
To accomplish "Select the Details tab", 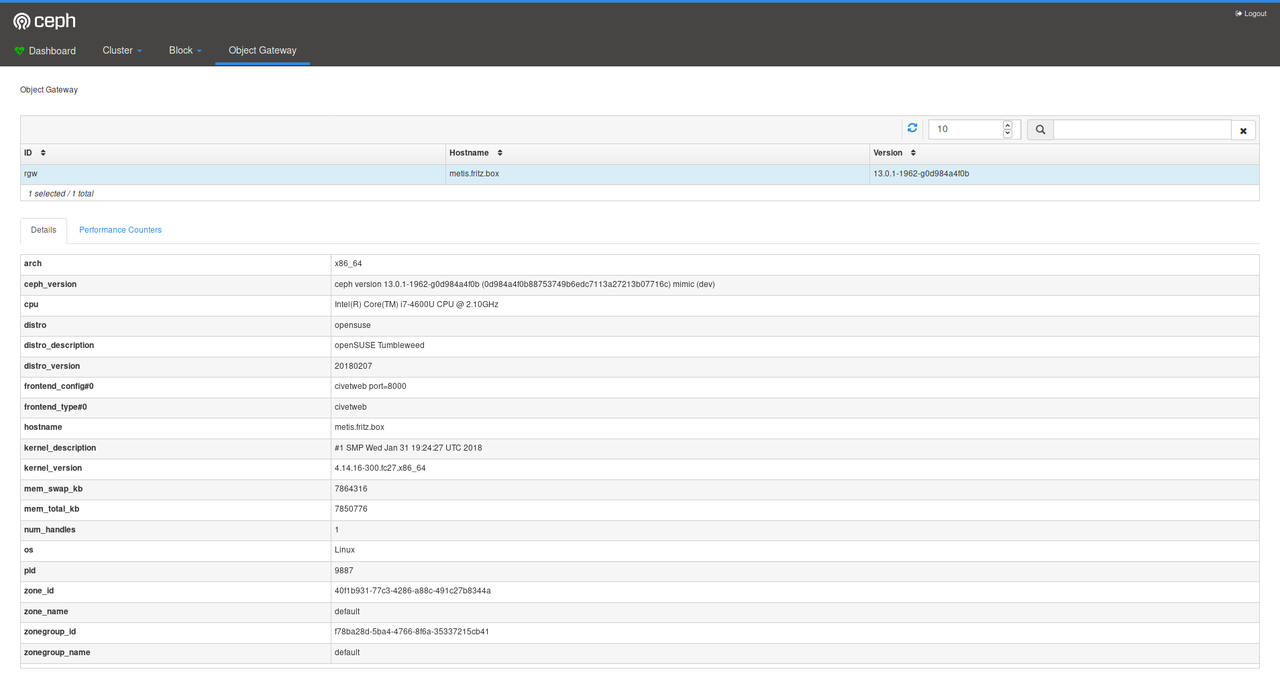I will 43,230.
